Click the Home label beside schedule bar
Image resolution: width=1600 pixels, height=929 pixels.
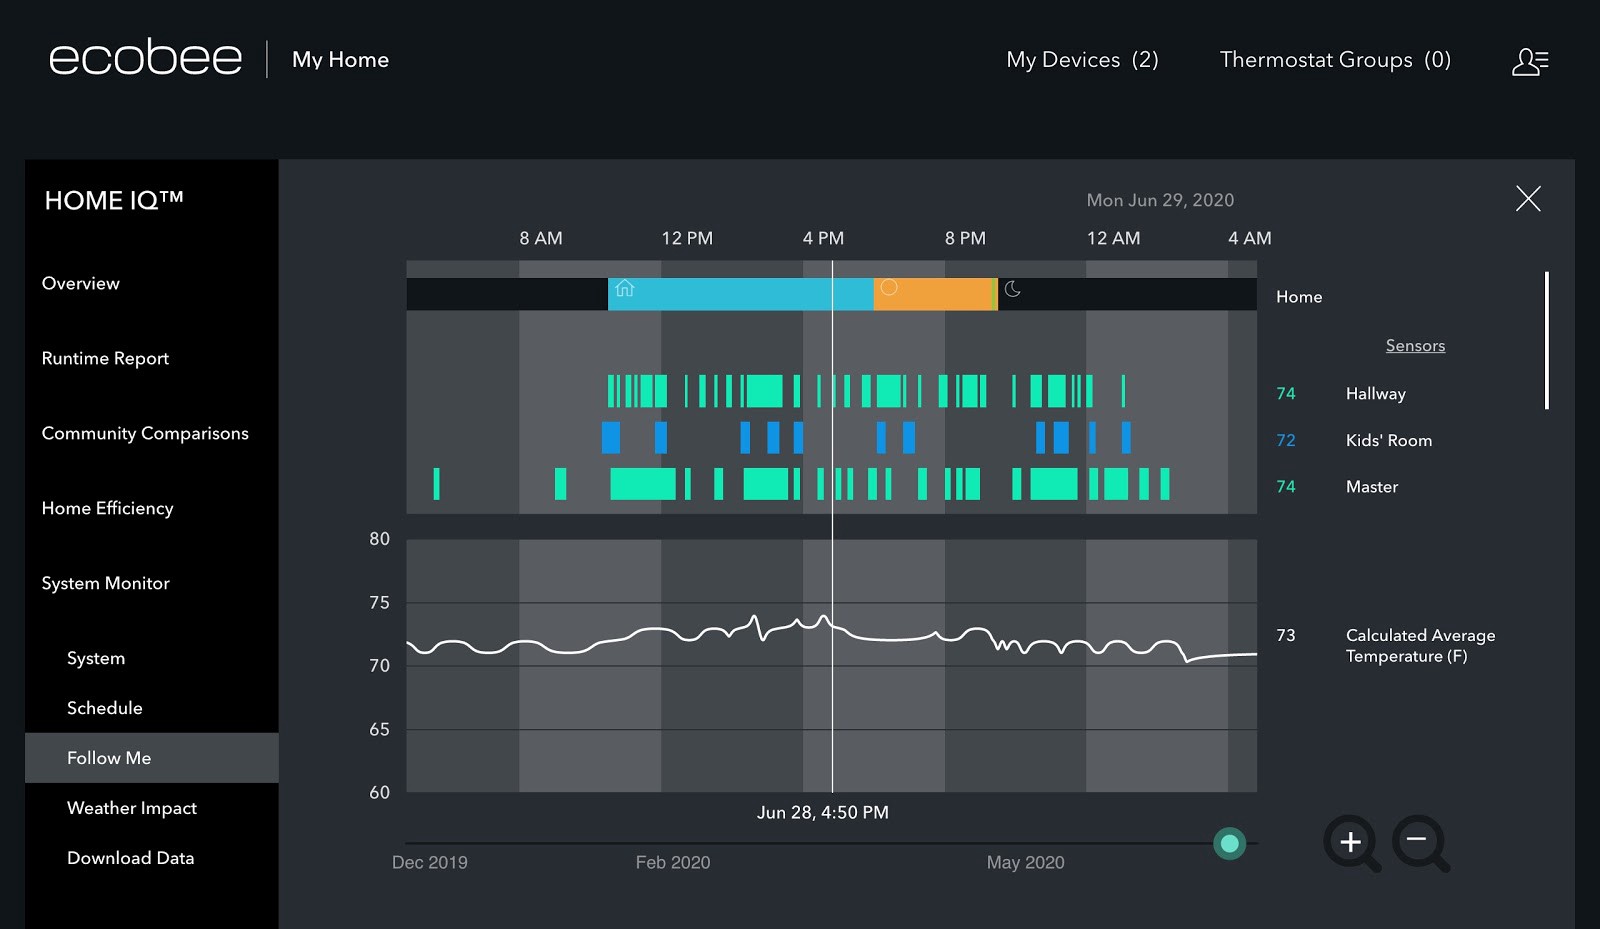pos(1299,297)
